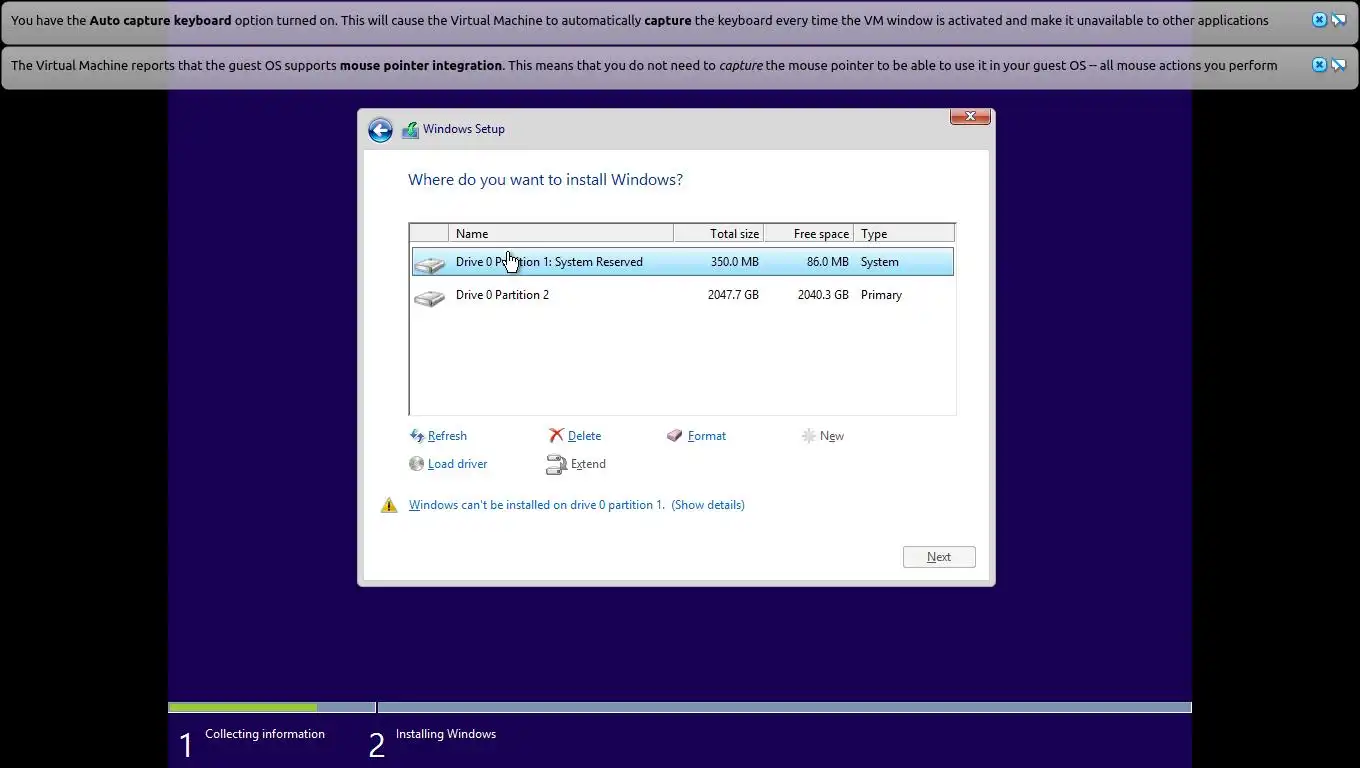Viewport: 1360px width, 768px height.
Task: Click the Extend partition icon
Action: point(556,465)
